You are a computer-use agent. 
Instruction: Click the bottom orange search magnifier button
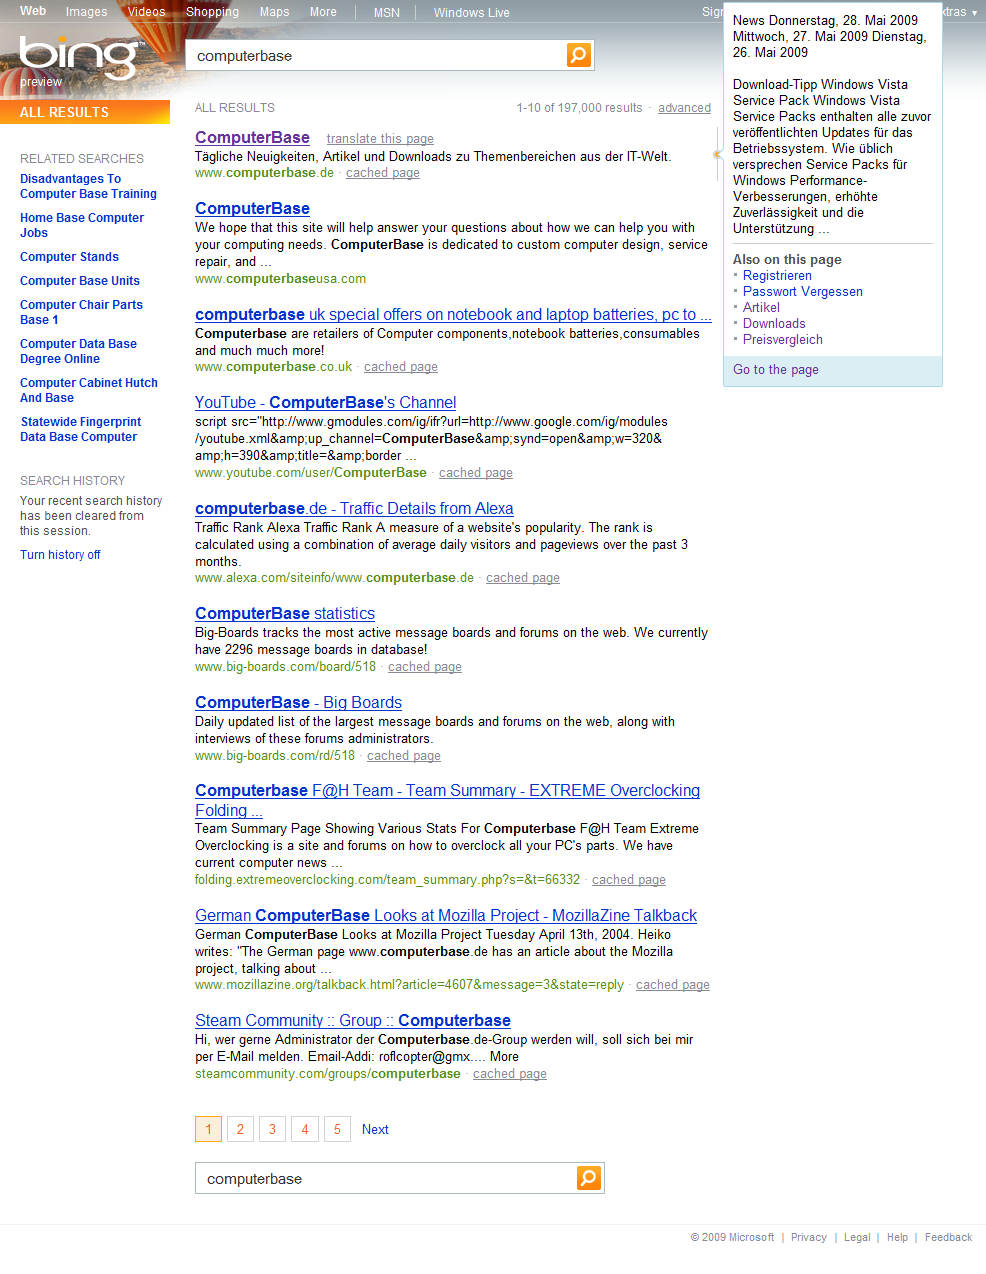589,1178
